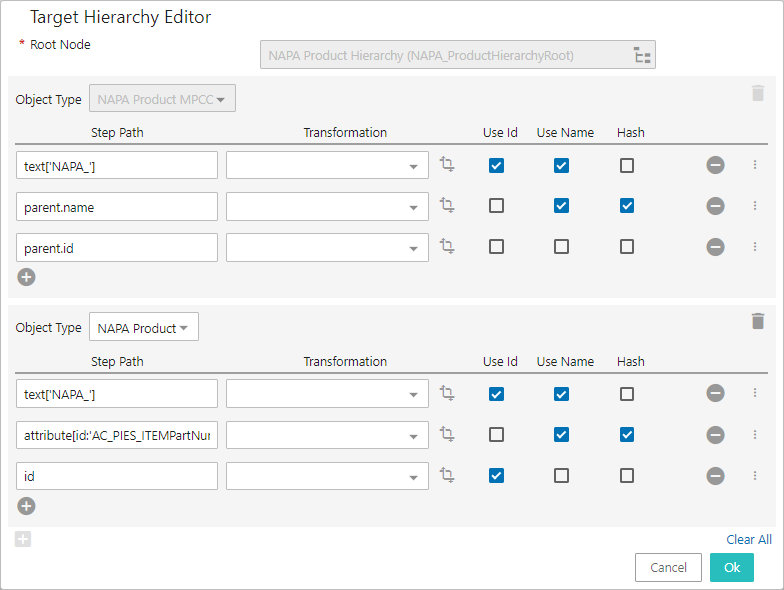784x590 pixels.
Task: Expand Transformation dropdown for the attribute row
Action: (413, 436)
